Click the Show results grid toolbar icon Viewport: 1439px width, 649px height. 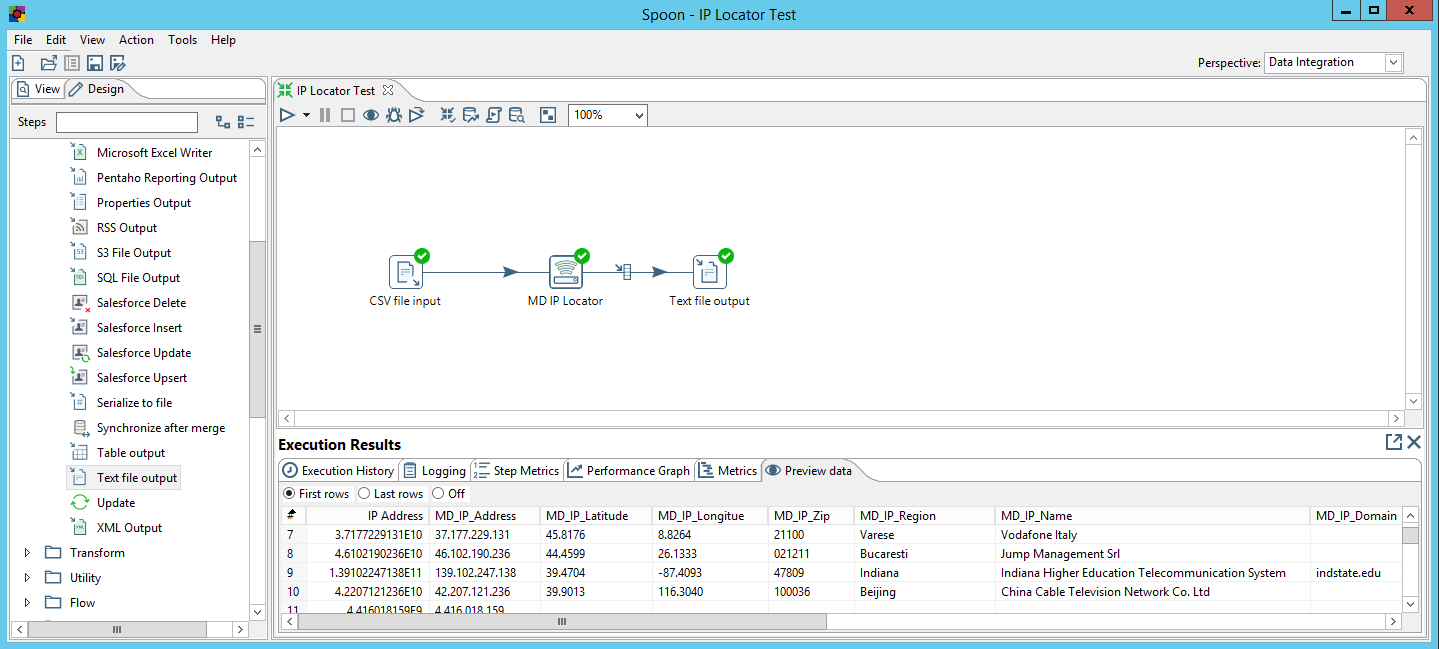(x=547, y=115)
